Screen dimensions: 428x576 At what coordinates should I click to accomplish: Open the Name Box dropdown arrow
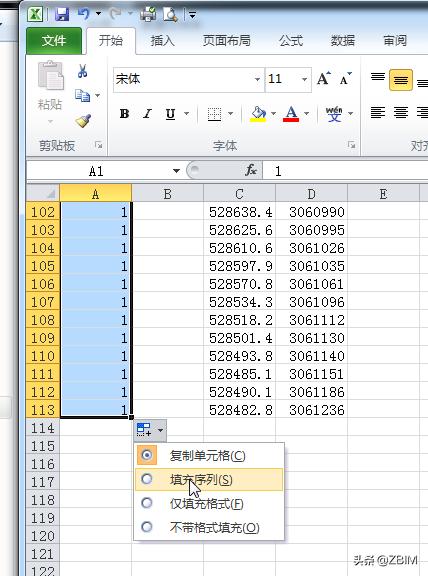(x=176, y=171)
